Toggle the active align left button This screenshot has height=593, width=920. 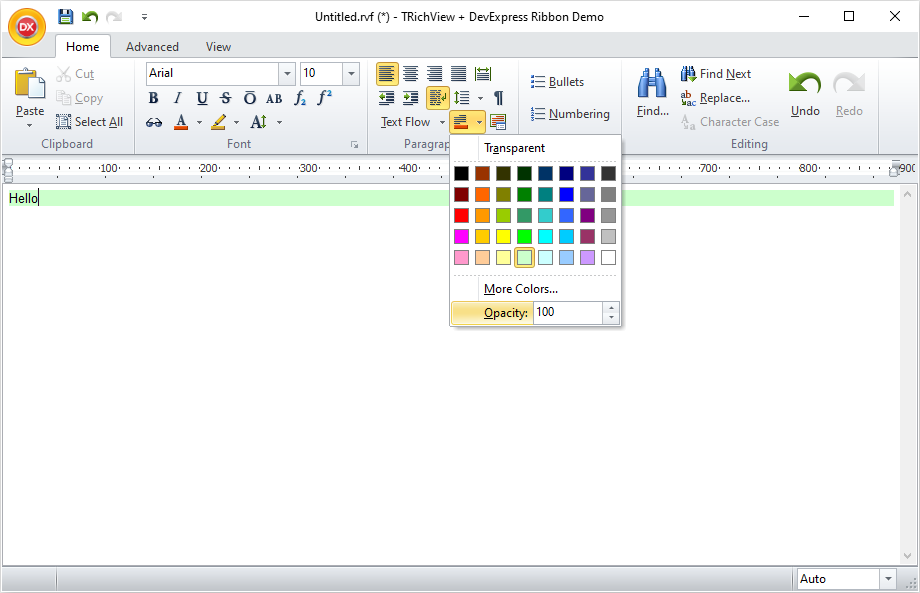pos(387,74)
